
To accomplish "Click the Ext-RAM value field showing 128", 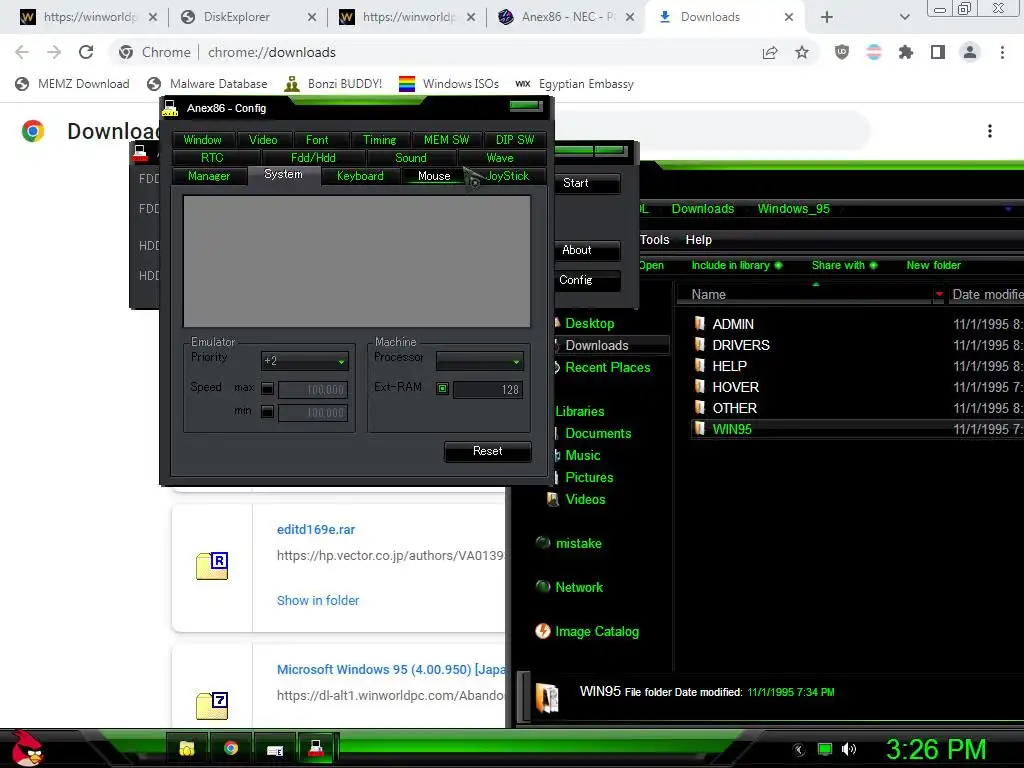I will [488, 390].
